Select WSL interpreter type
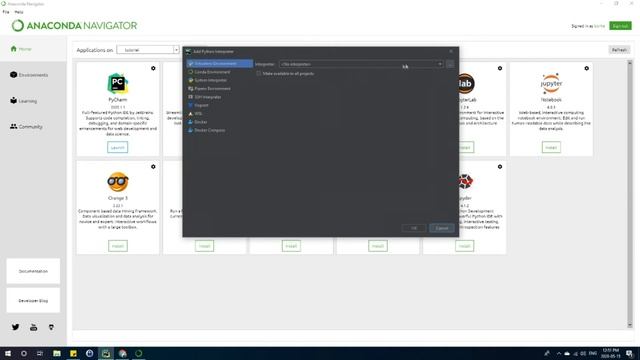 pos(198,113)
